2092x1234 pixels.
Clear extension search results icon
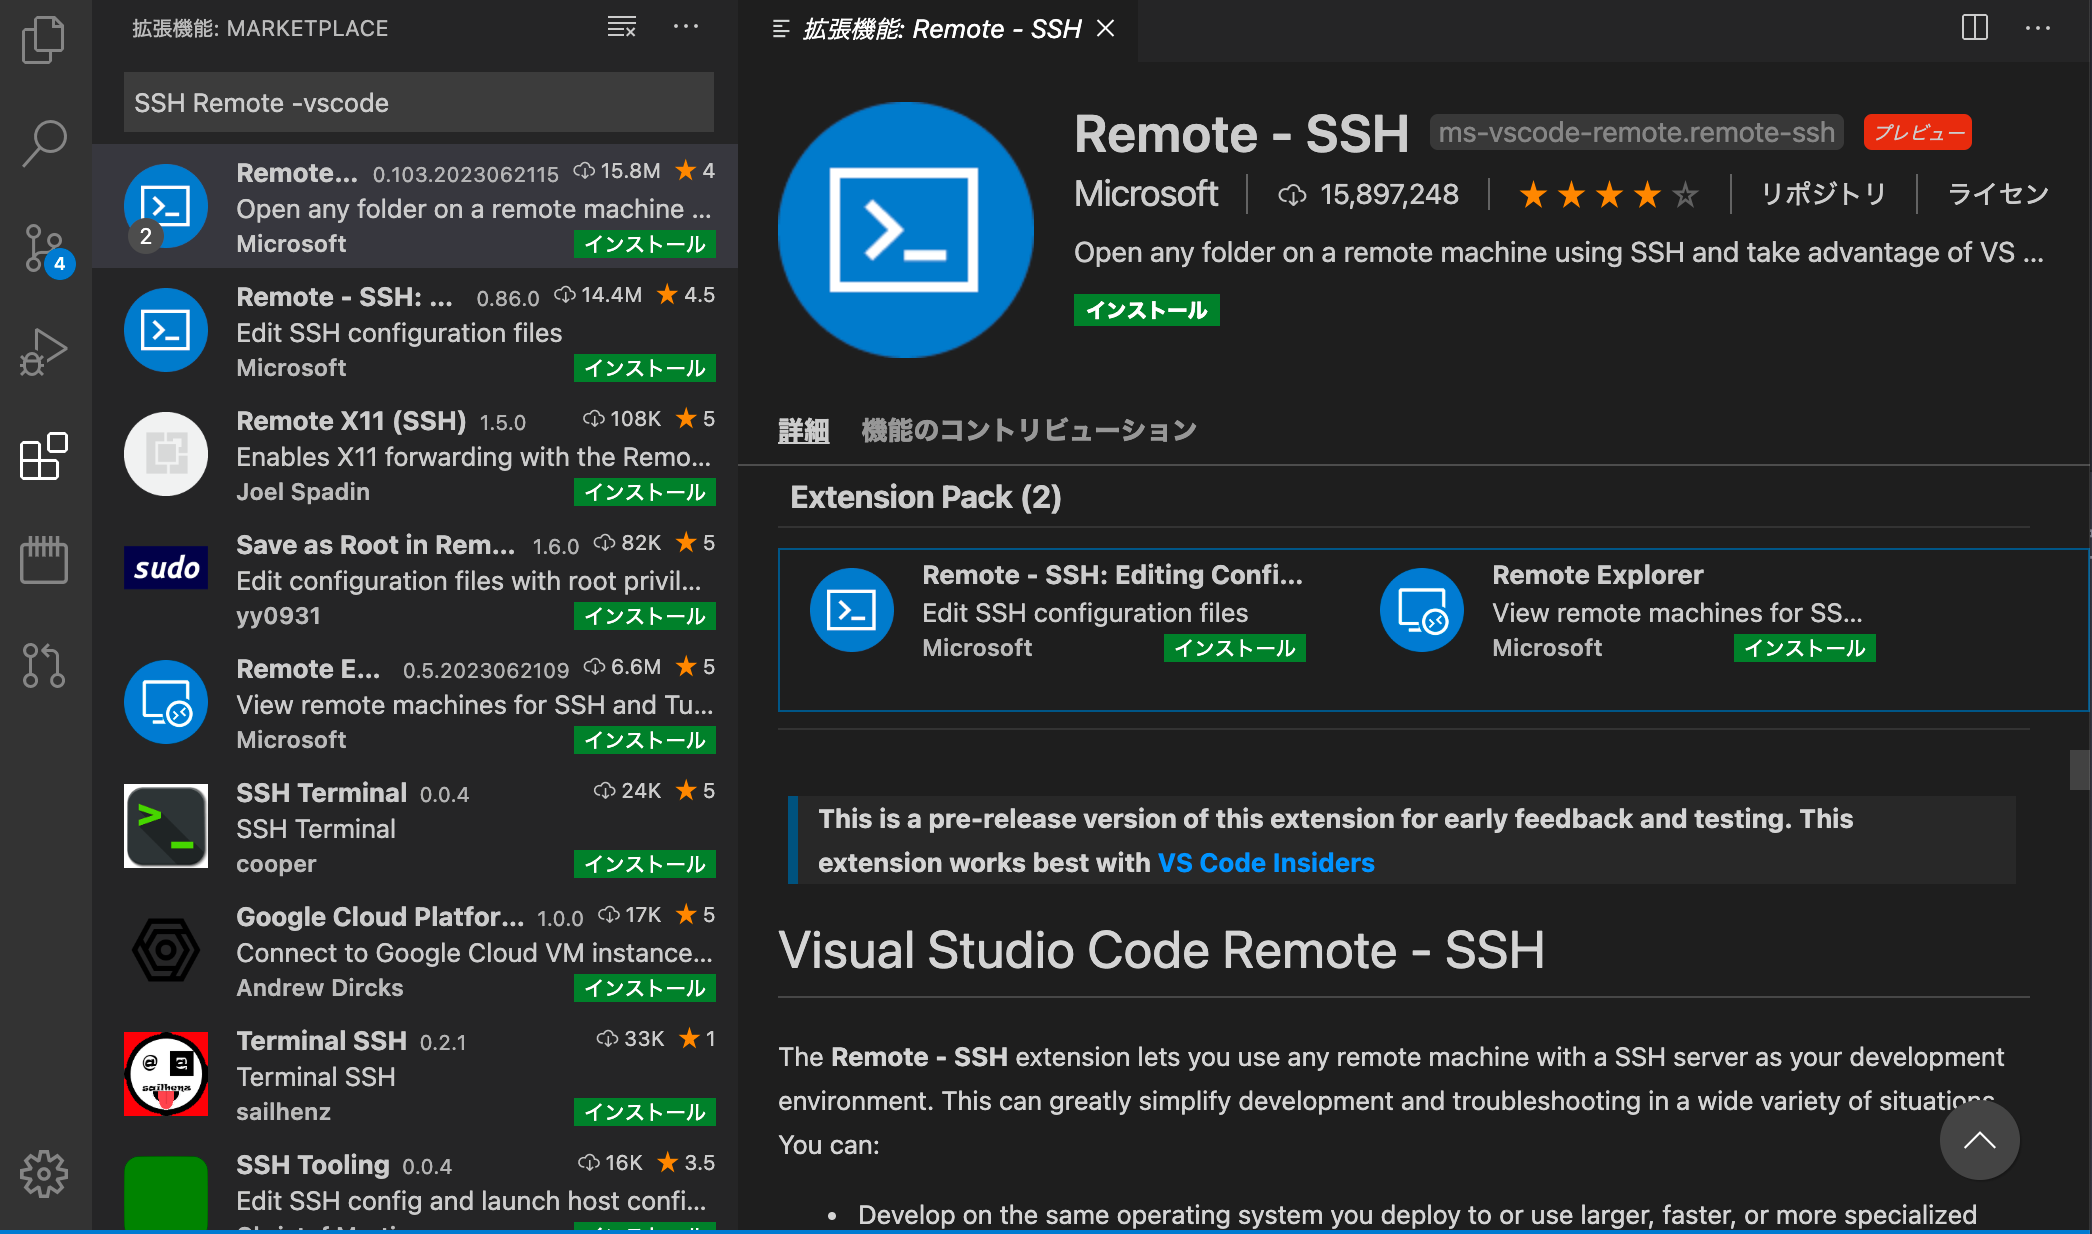[x=621, y=27]
